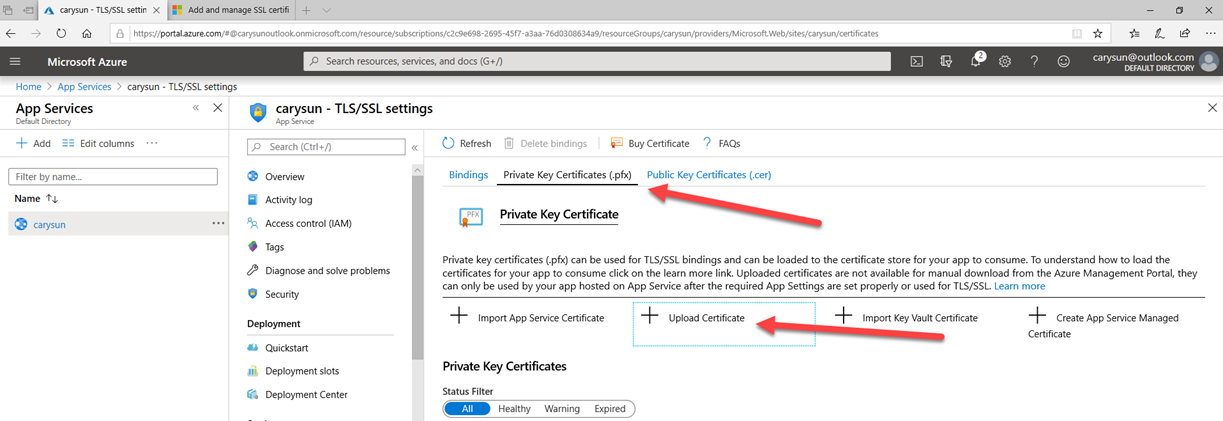Screen dimensions: 1223x421
Task: Open Edit columns option
Action: click(98, 143)
